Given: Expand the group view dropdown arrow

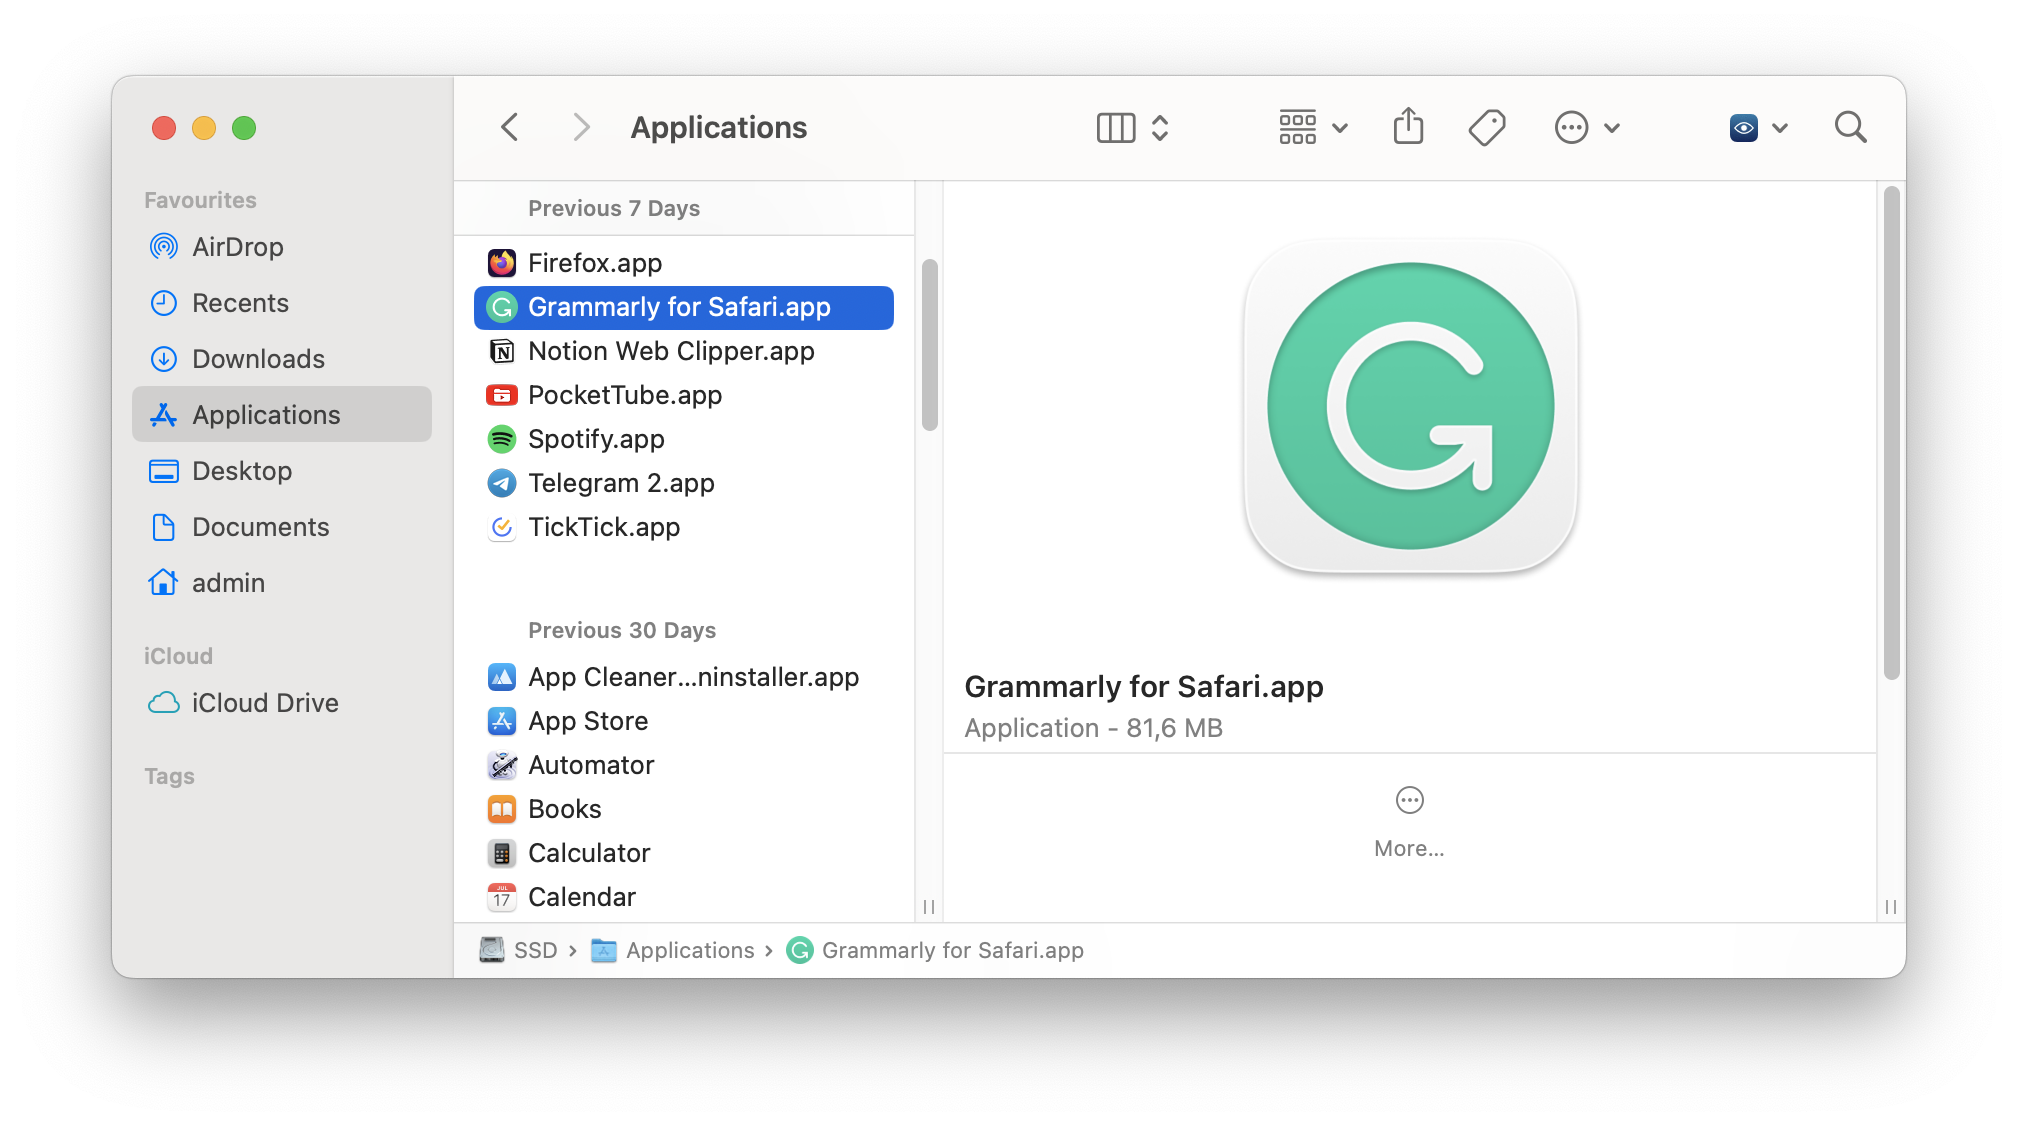Looking at the screenshot, I should (x=1337, y=128).
